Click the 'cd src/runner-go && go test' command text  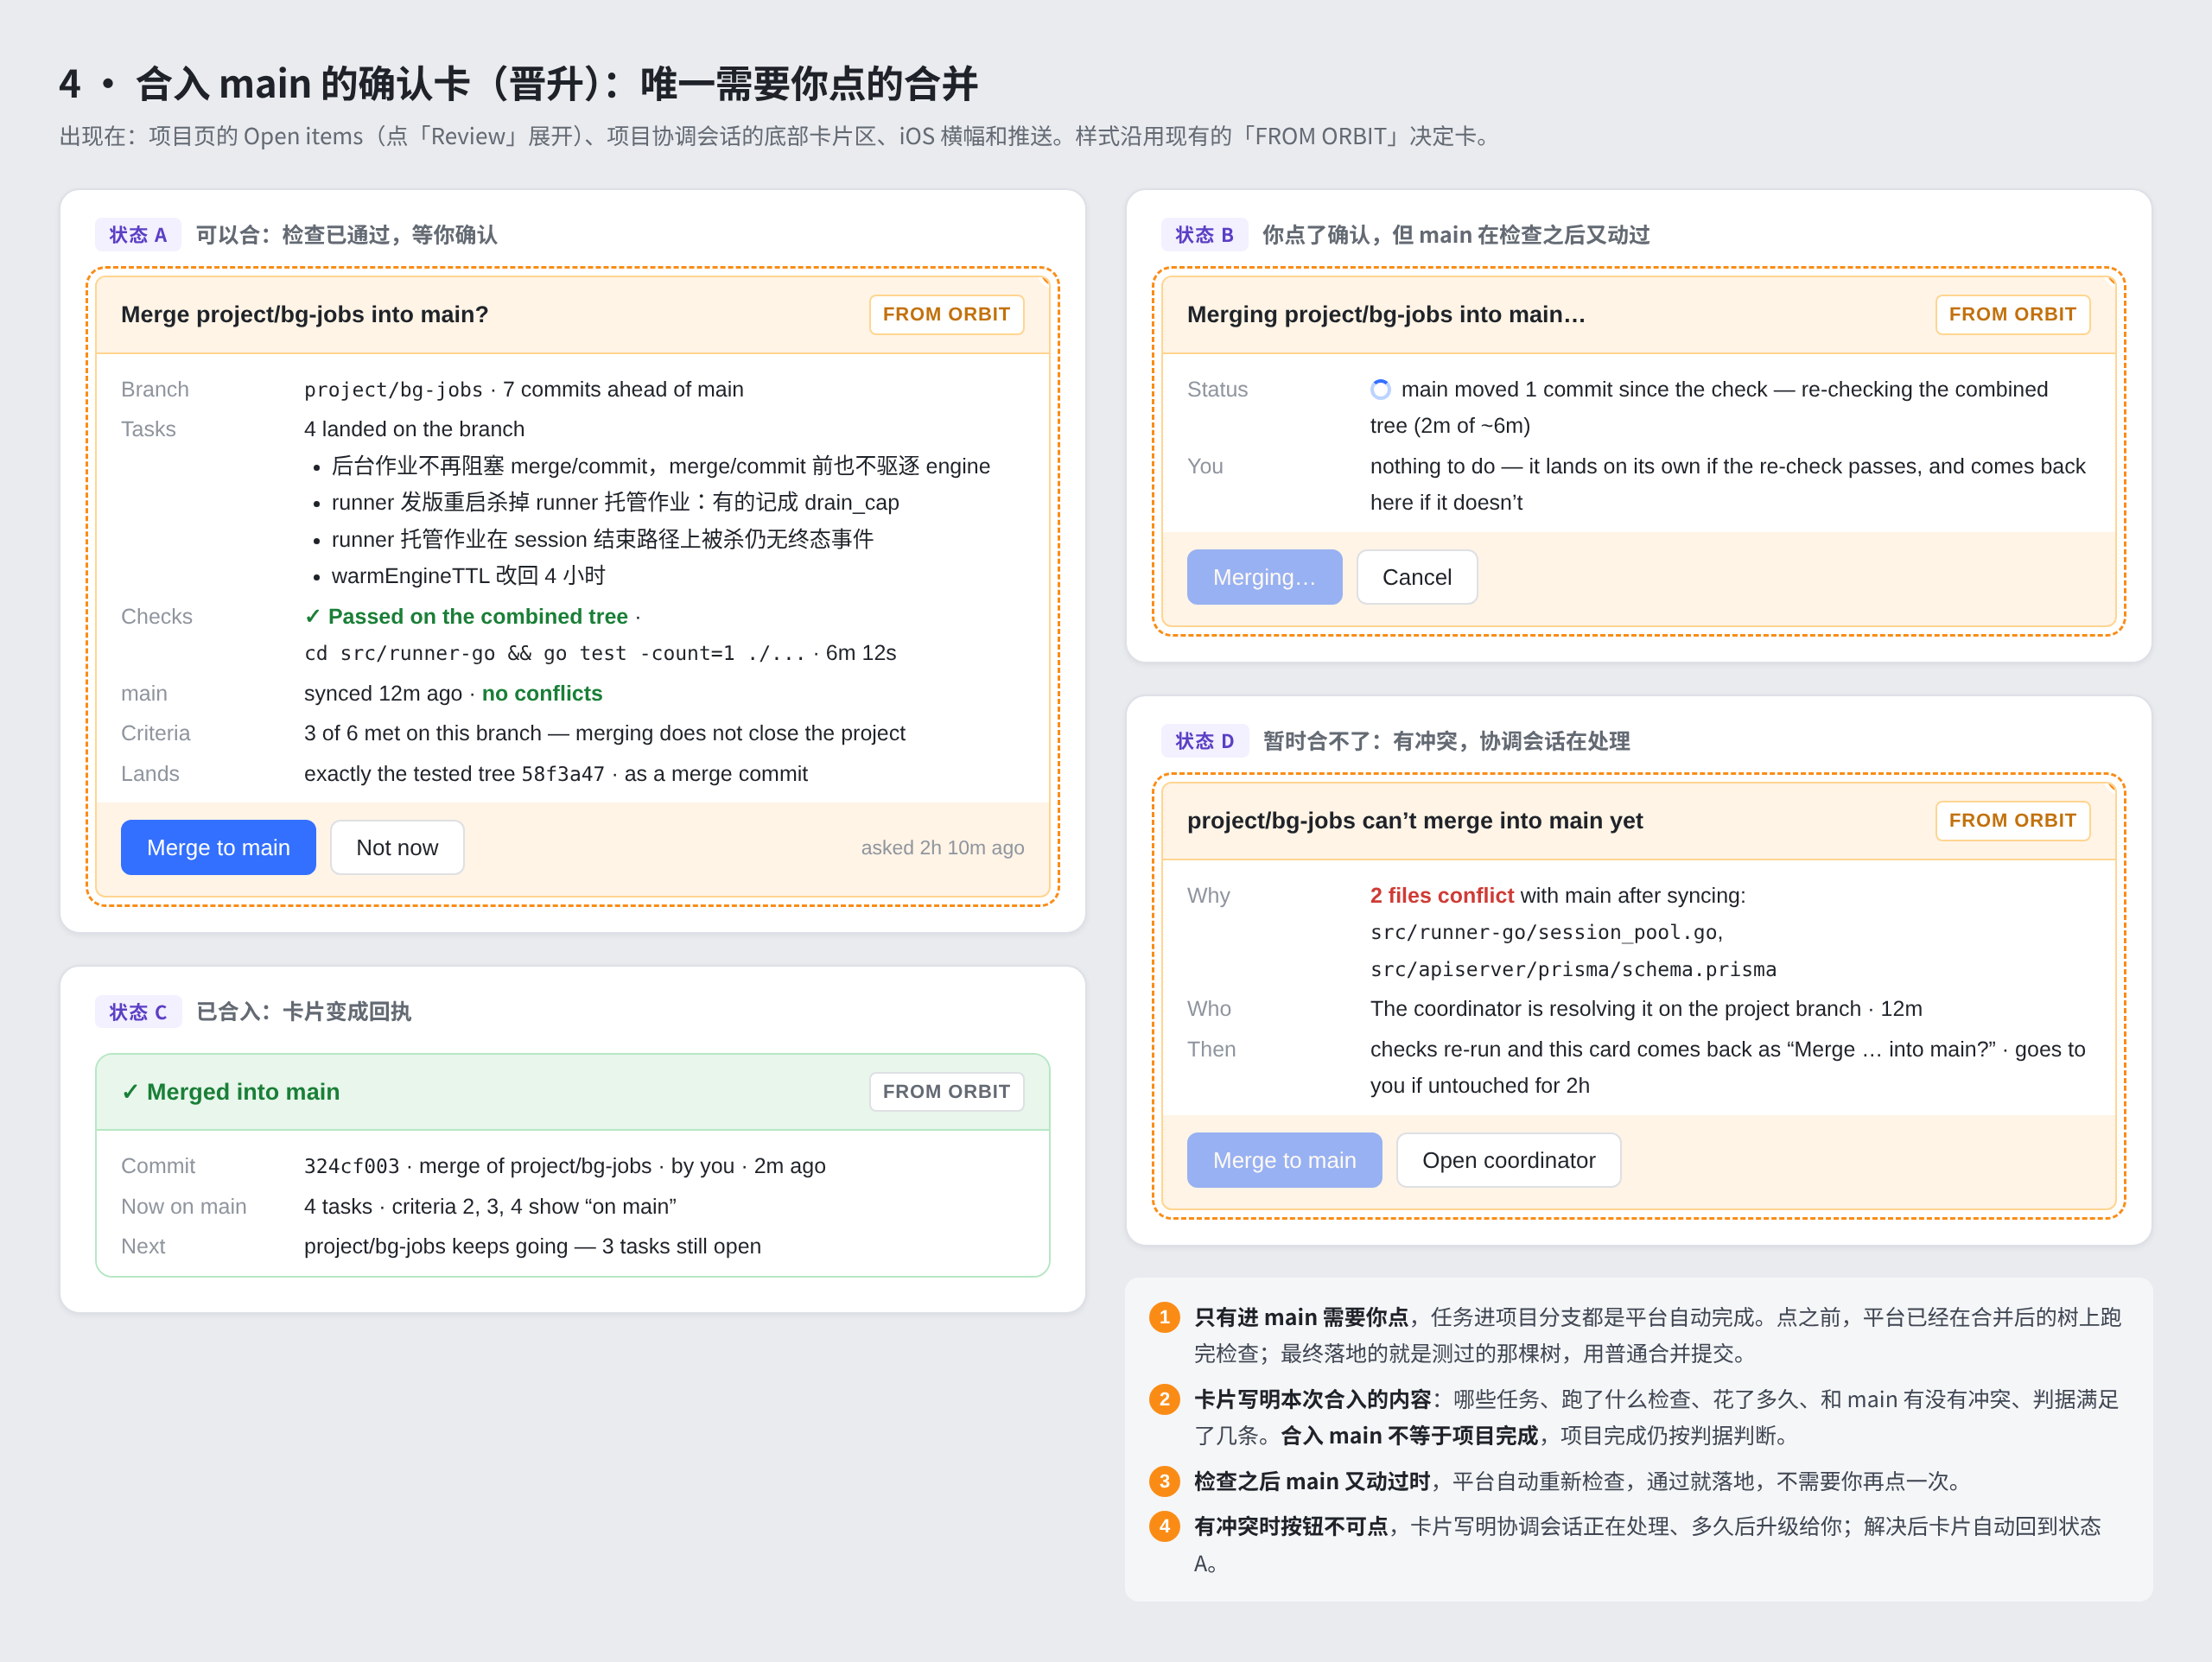click(554, 653)
